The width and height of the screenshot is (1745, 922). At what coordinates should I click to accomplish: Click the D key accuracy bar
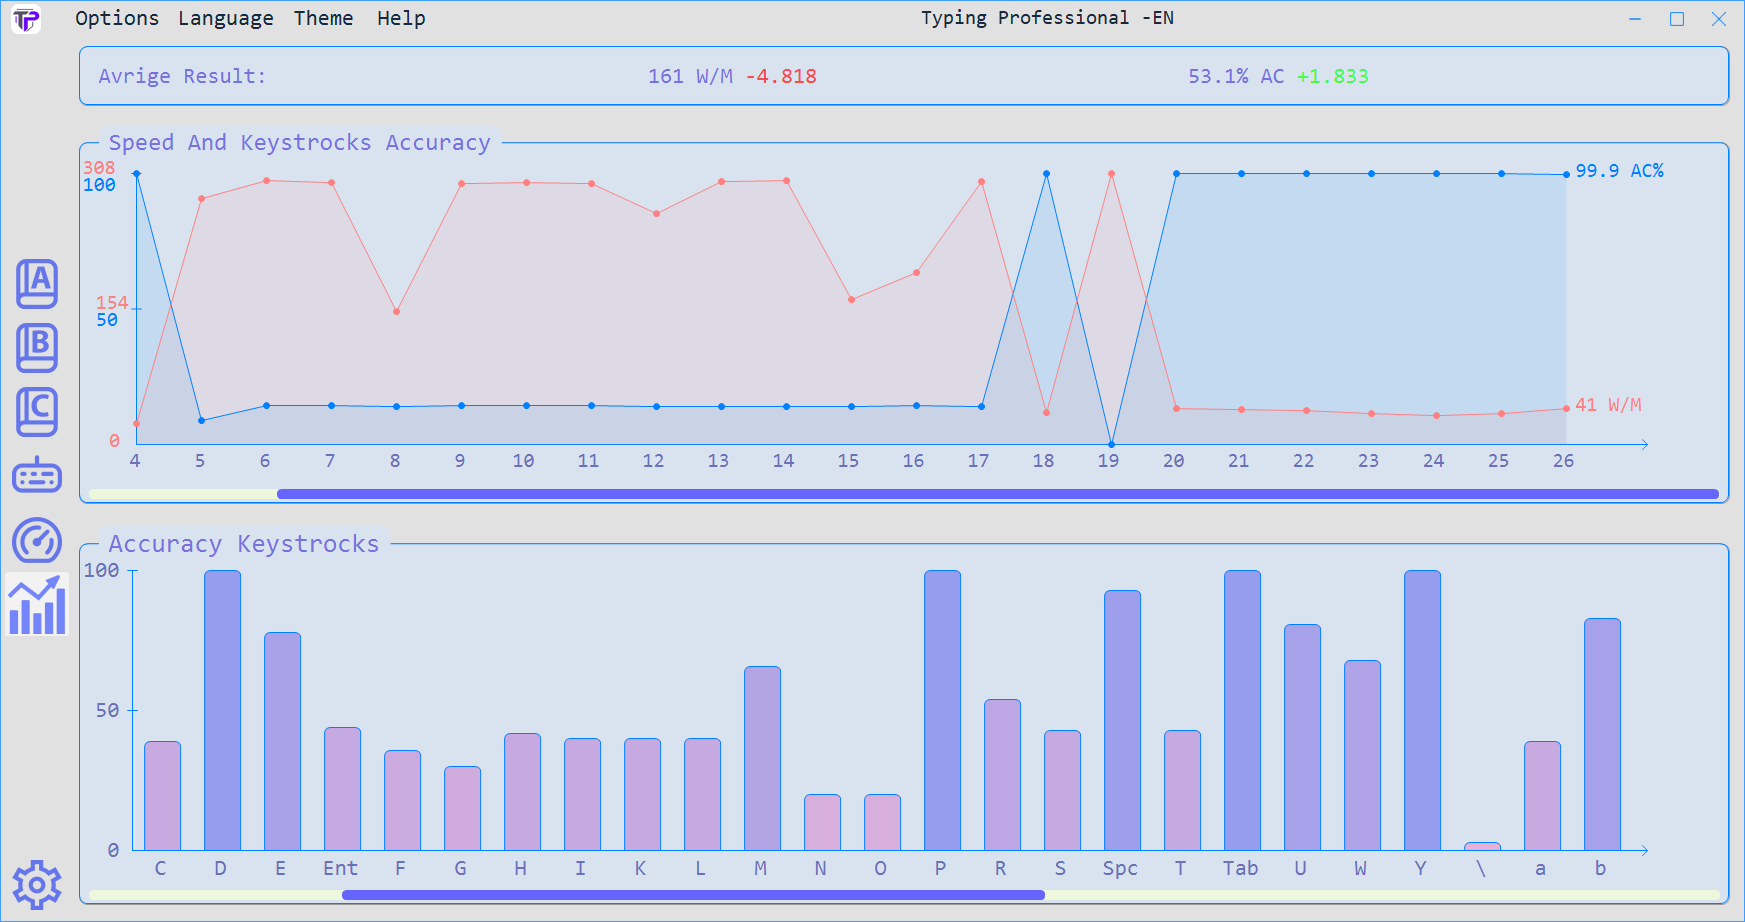click(222, 710)
